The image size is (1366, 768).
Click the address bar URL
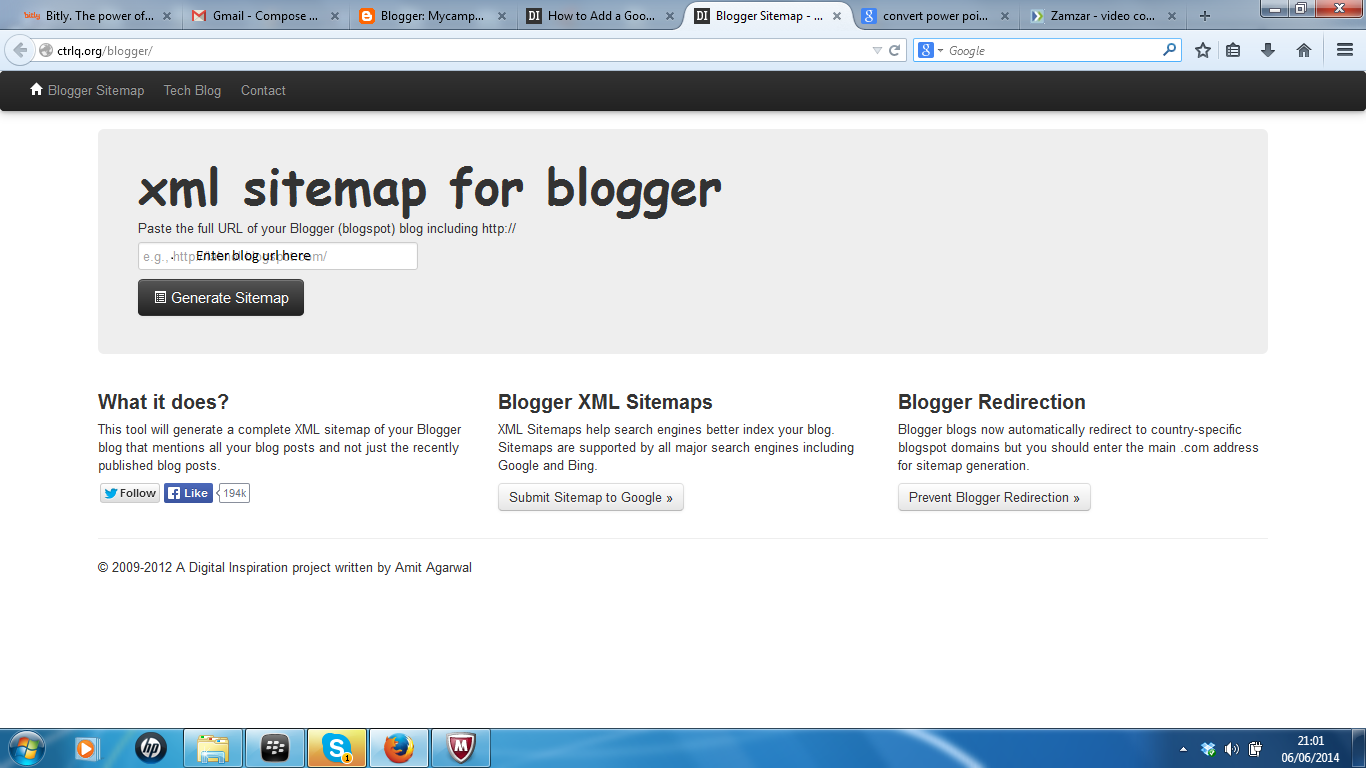coord(104,50)
